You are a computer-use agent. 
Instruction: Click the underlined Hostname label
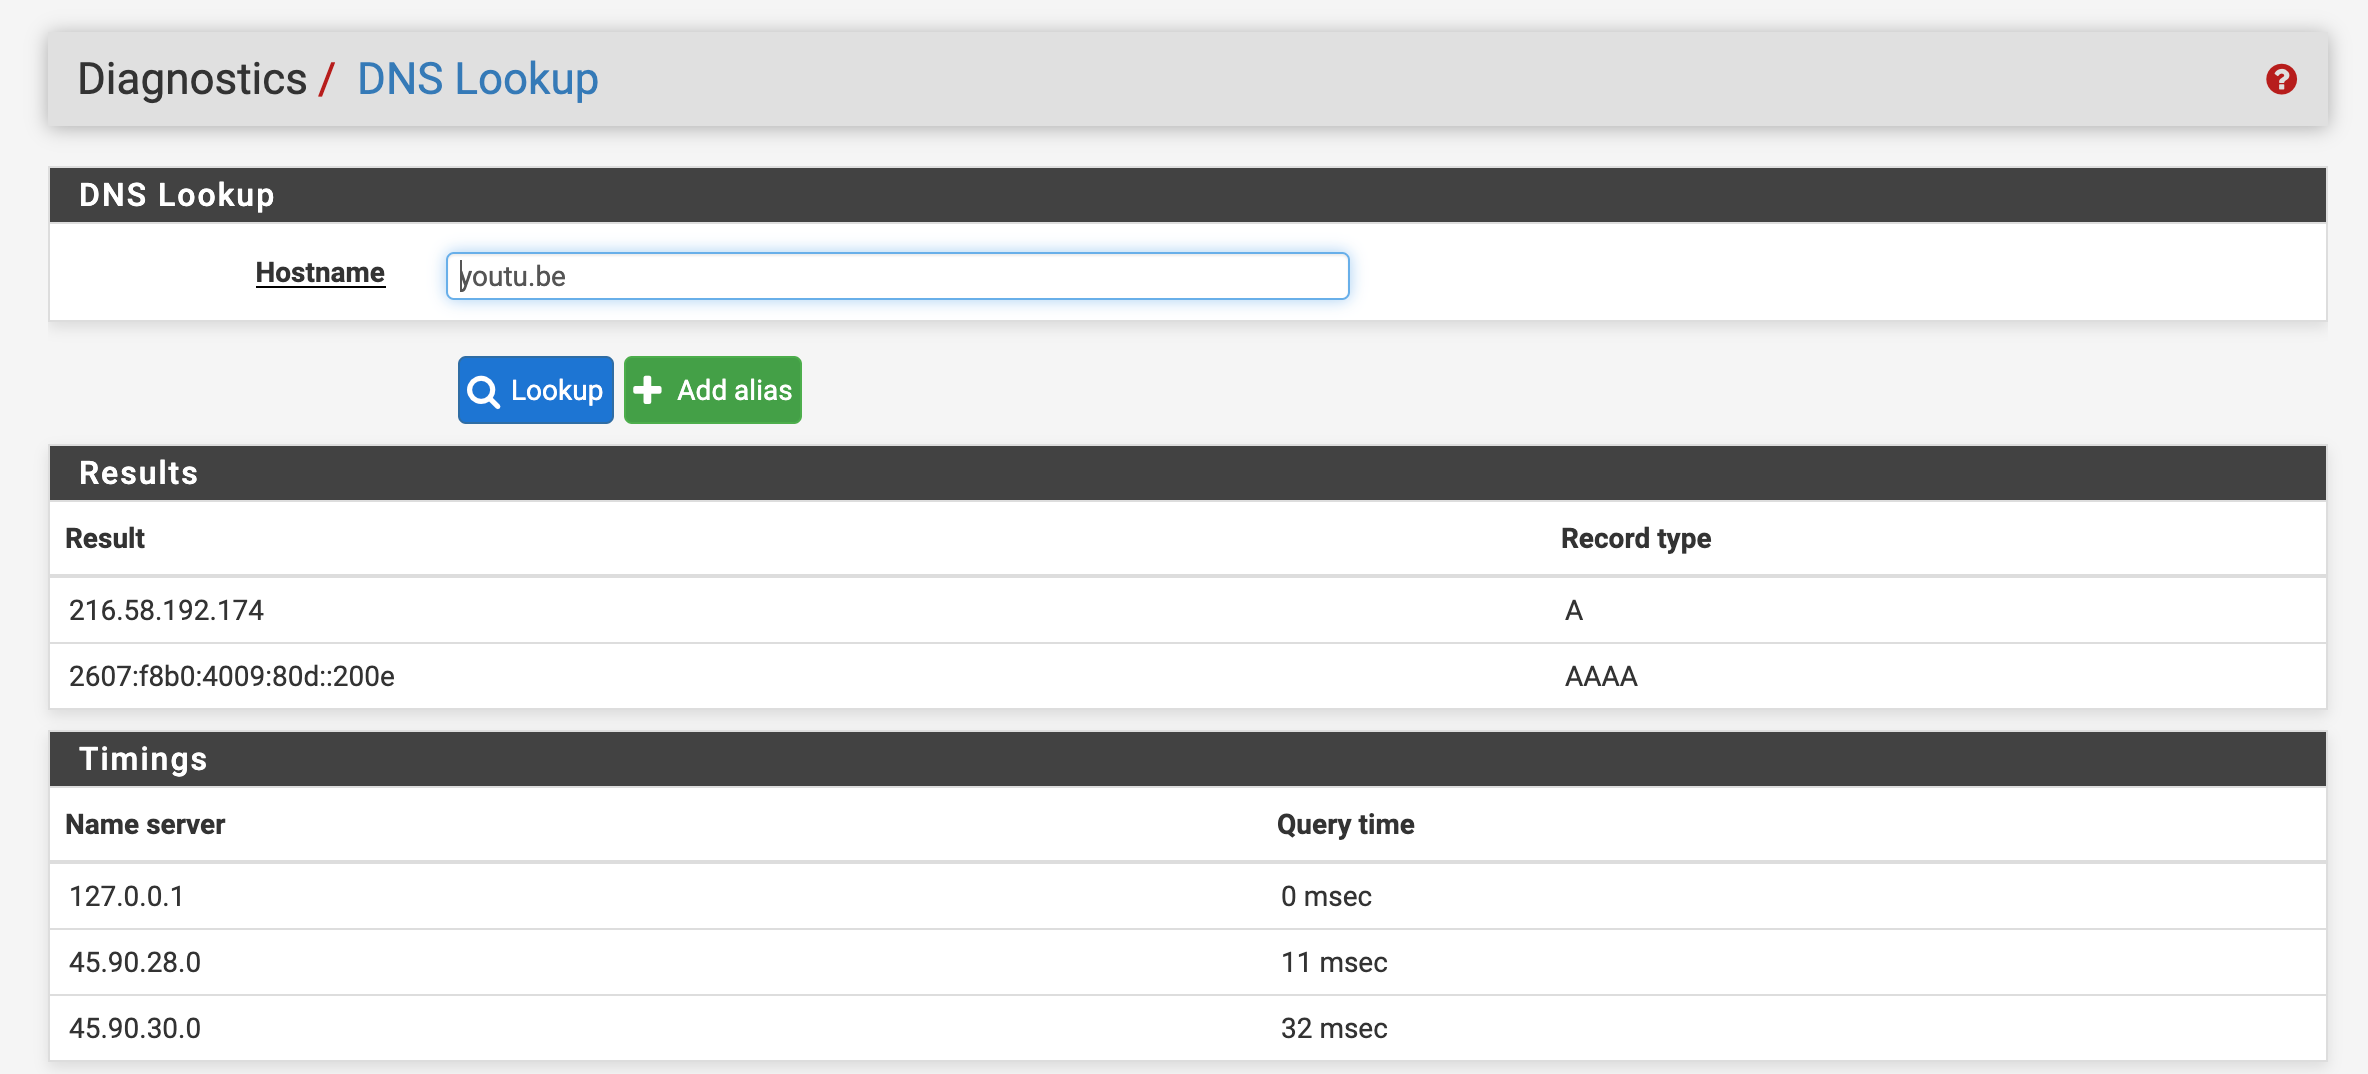tap(320, 273)
